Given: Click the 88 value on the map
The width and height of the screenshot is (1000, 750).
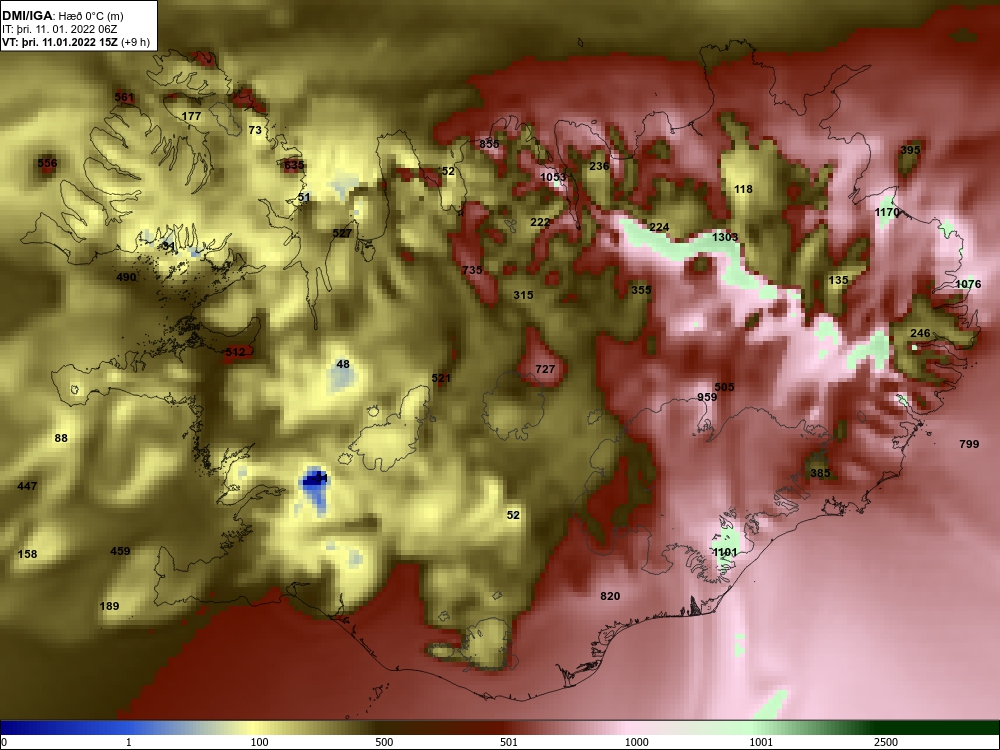Looking at the screenshot, I should (x=61, y=438).
